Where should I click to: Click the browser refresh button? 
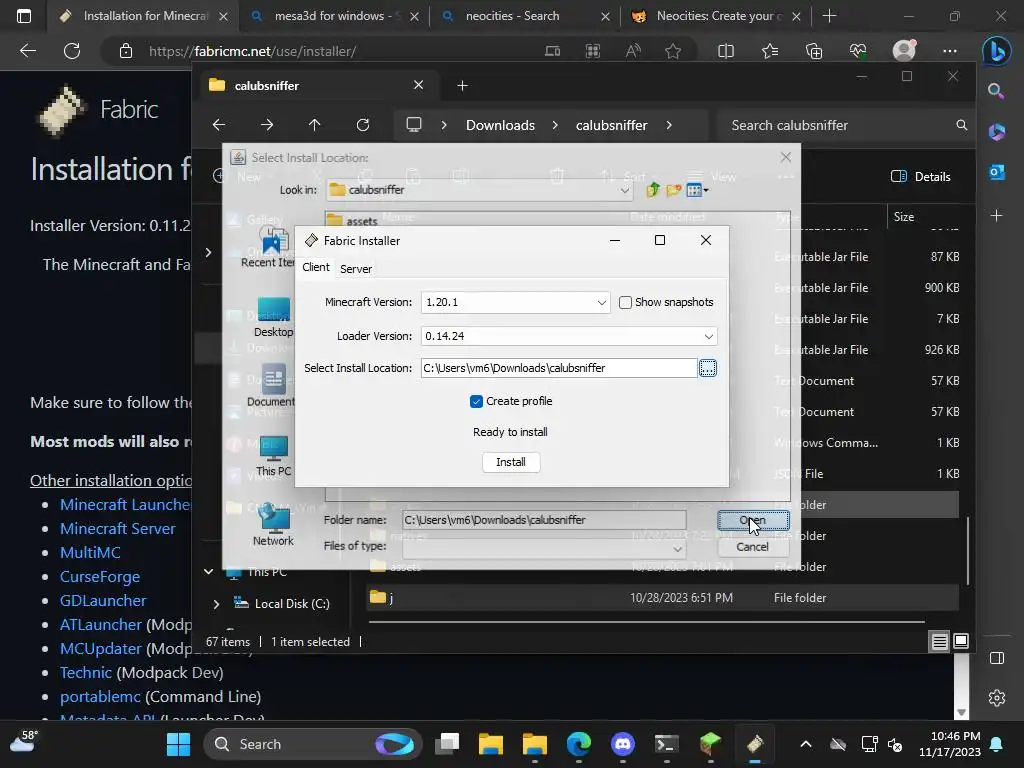[x=72, y=51]
